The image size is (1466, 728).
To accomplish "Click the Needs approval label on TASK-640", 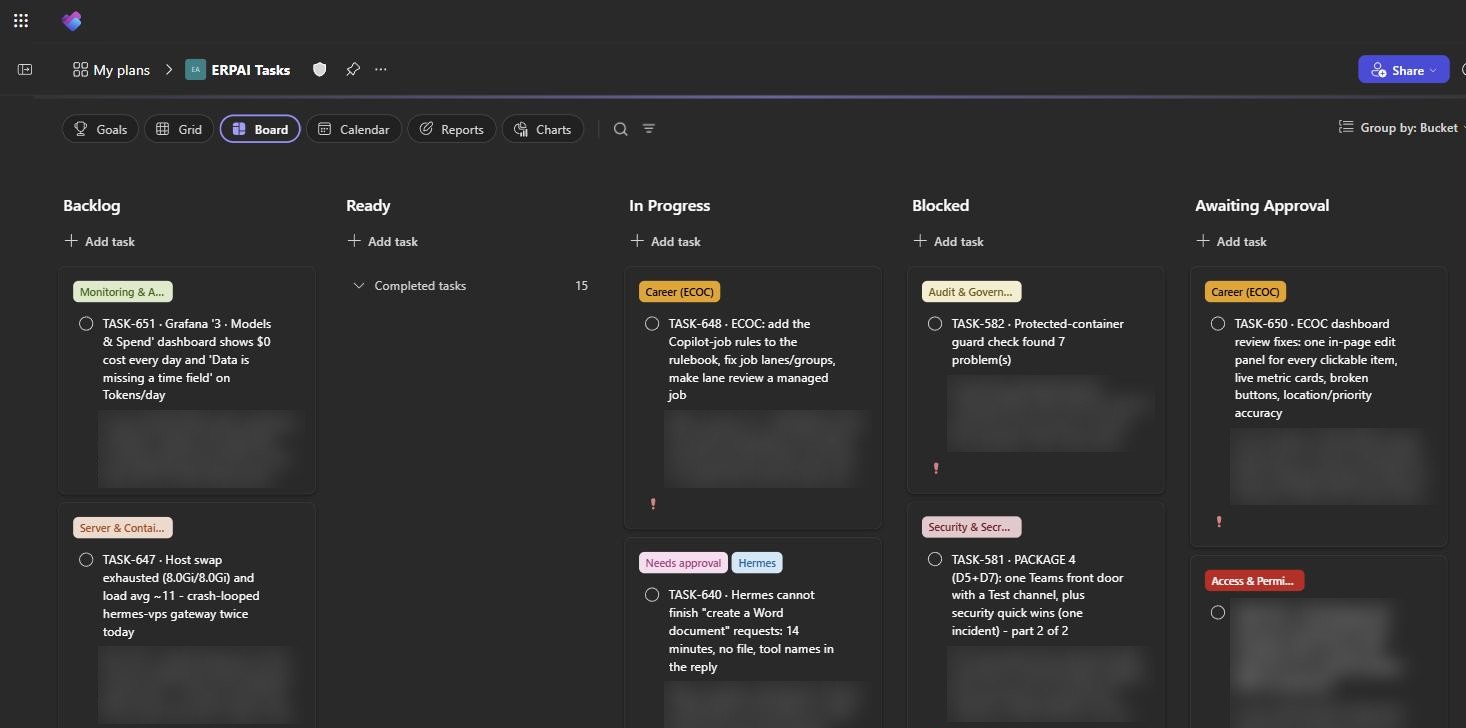I will click(683, 563).
